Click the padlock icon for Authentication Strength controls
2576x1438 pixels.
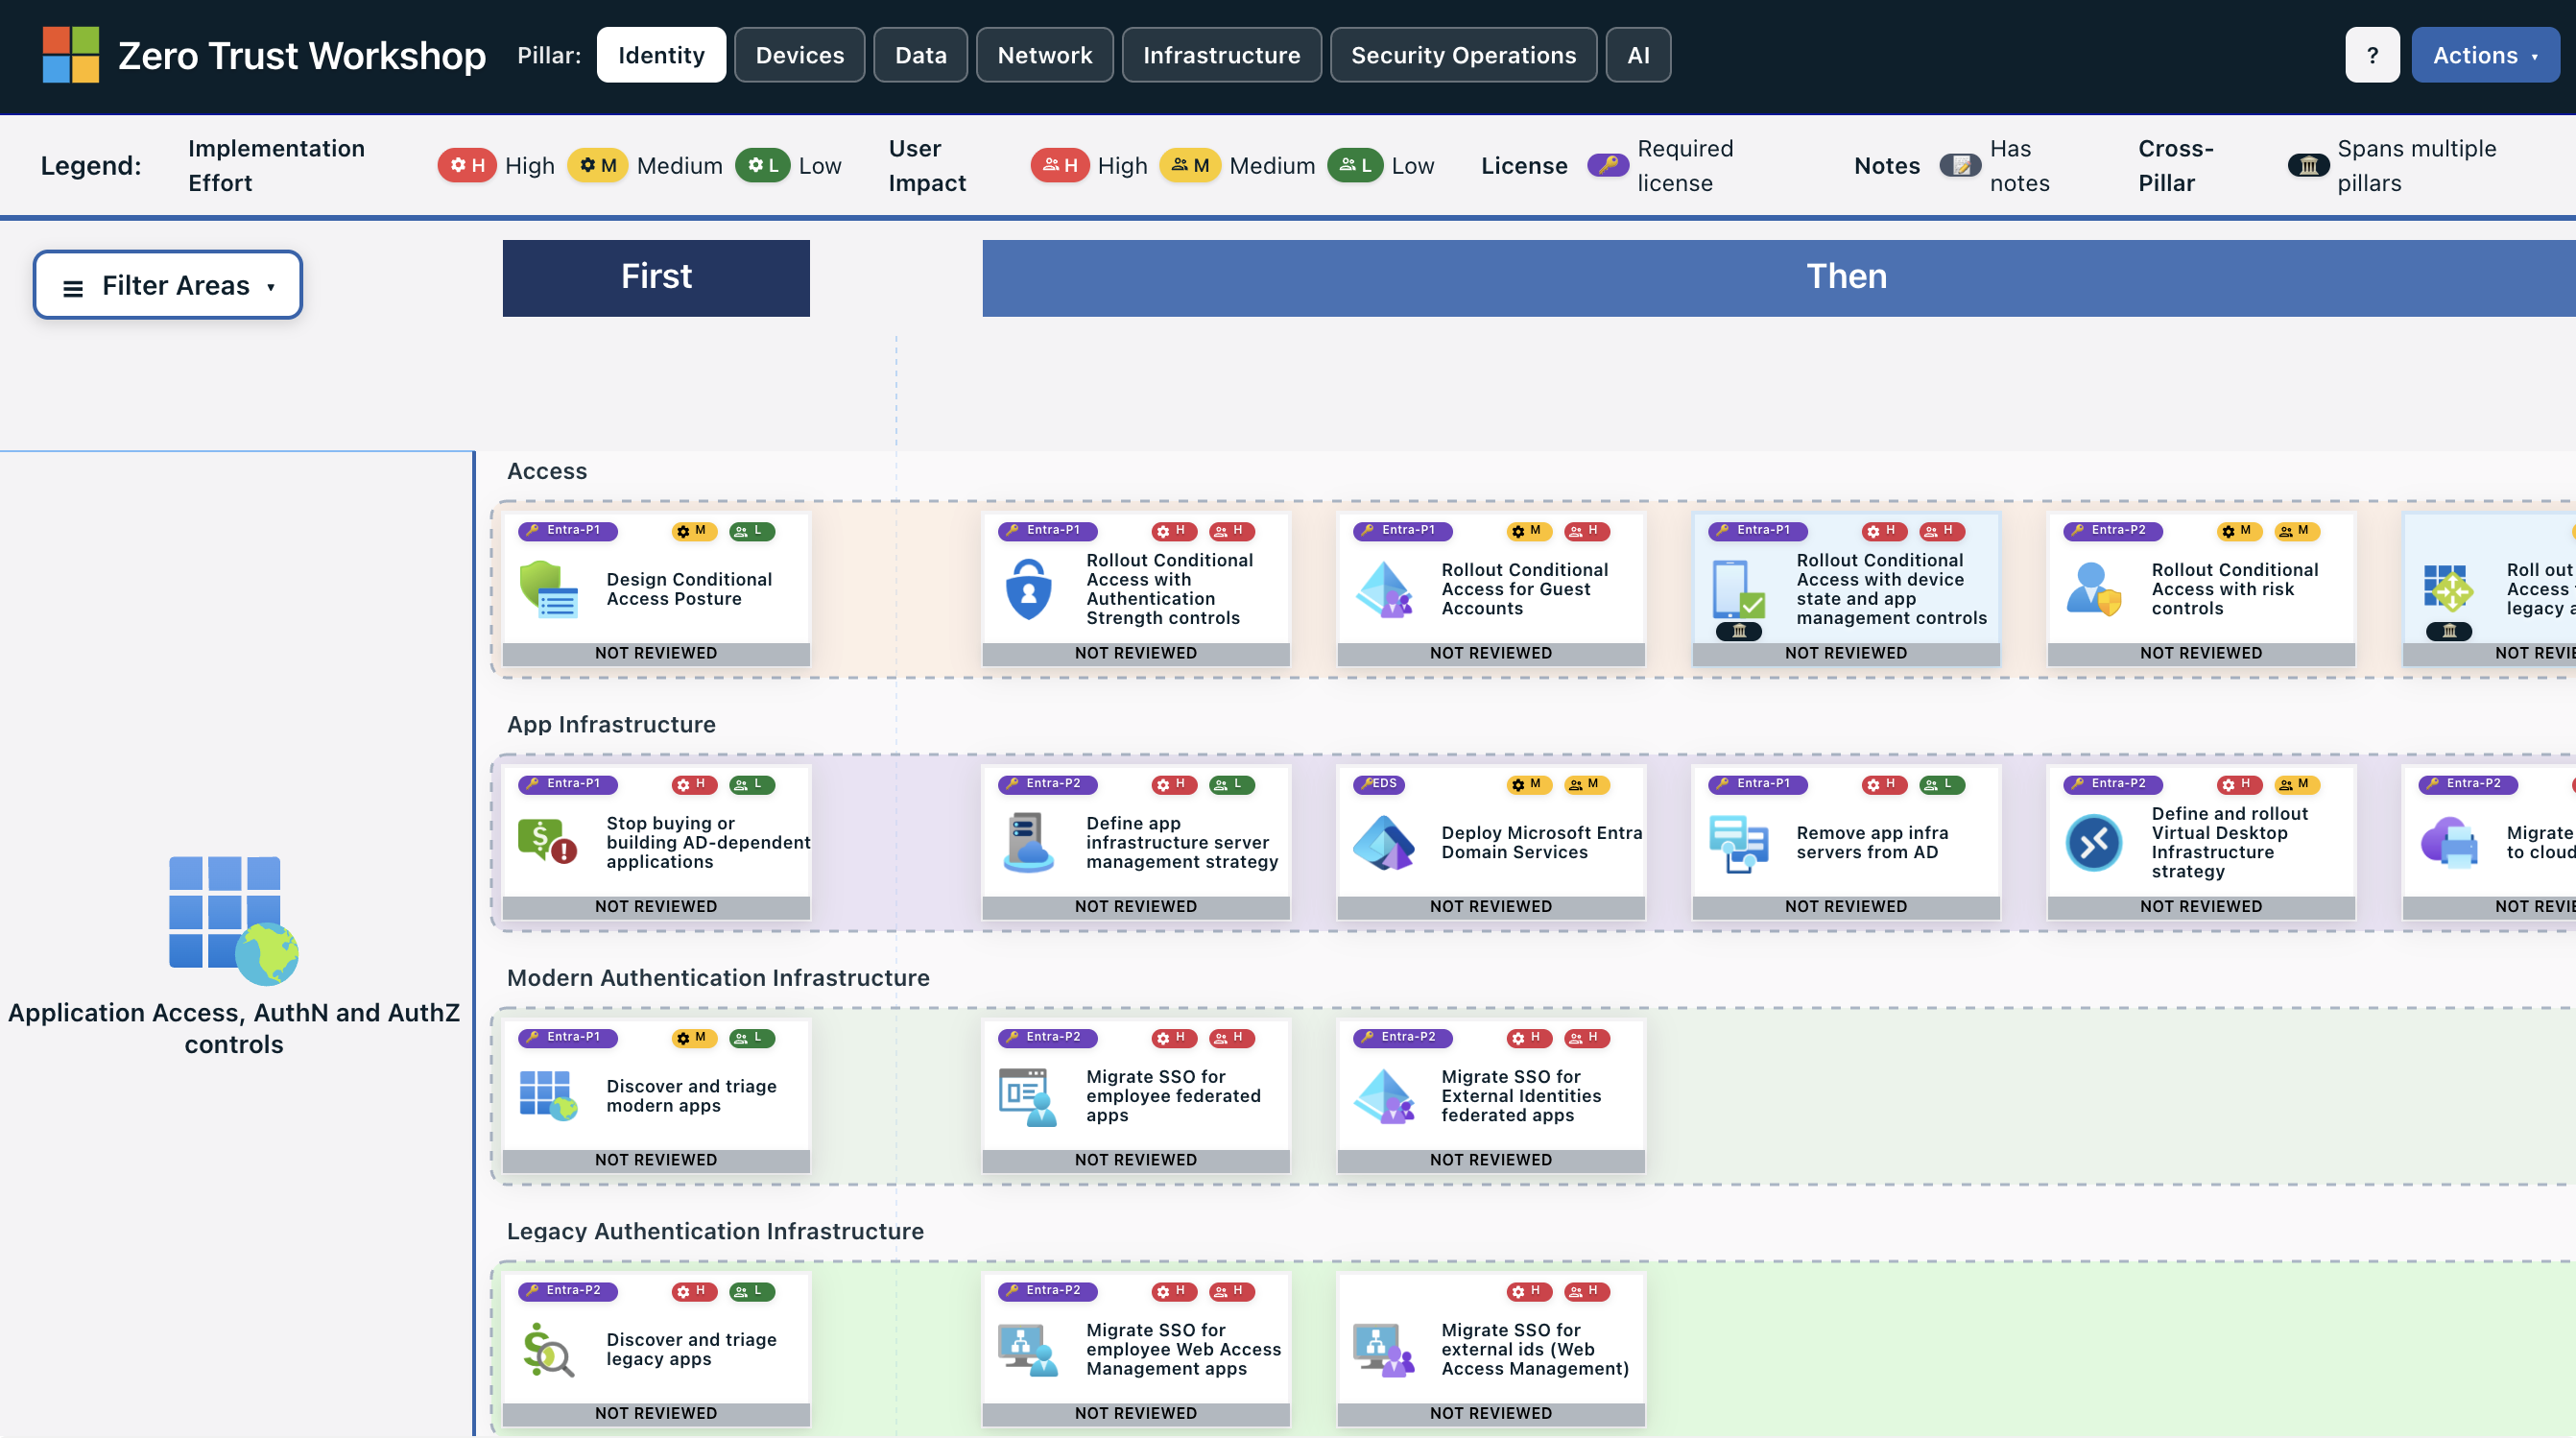1029,589
